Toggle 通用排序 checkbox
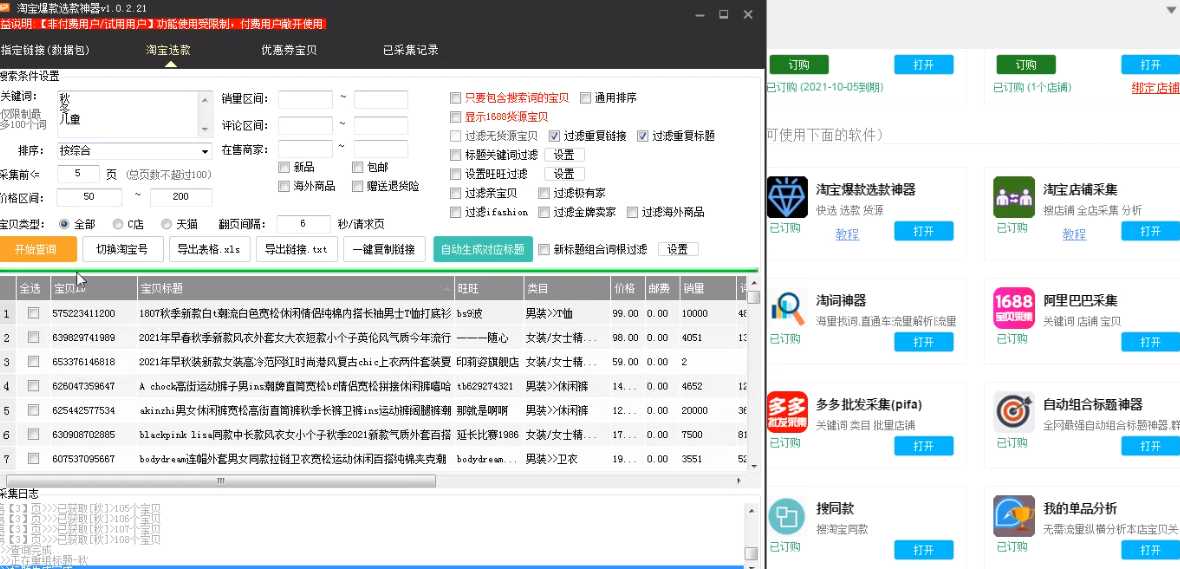 (585, 98)
